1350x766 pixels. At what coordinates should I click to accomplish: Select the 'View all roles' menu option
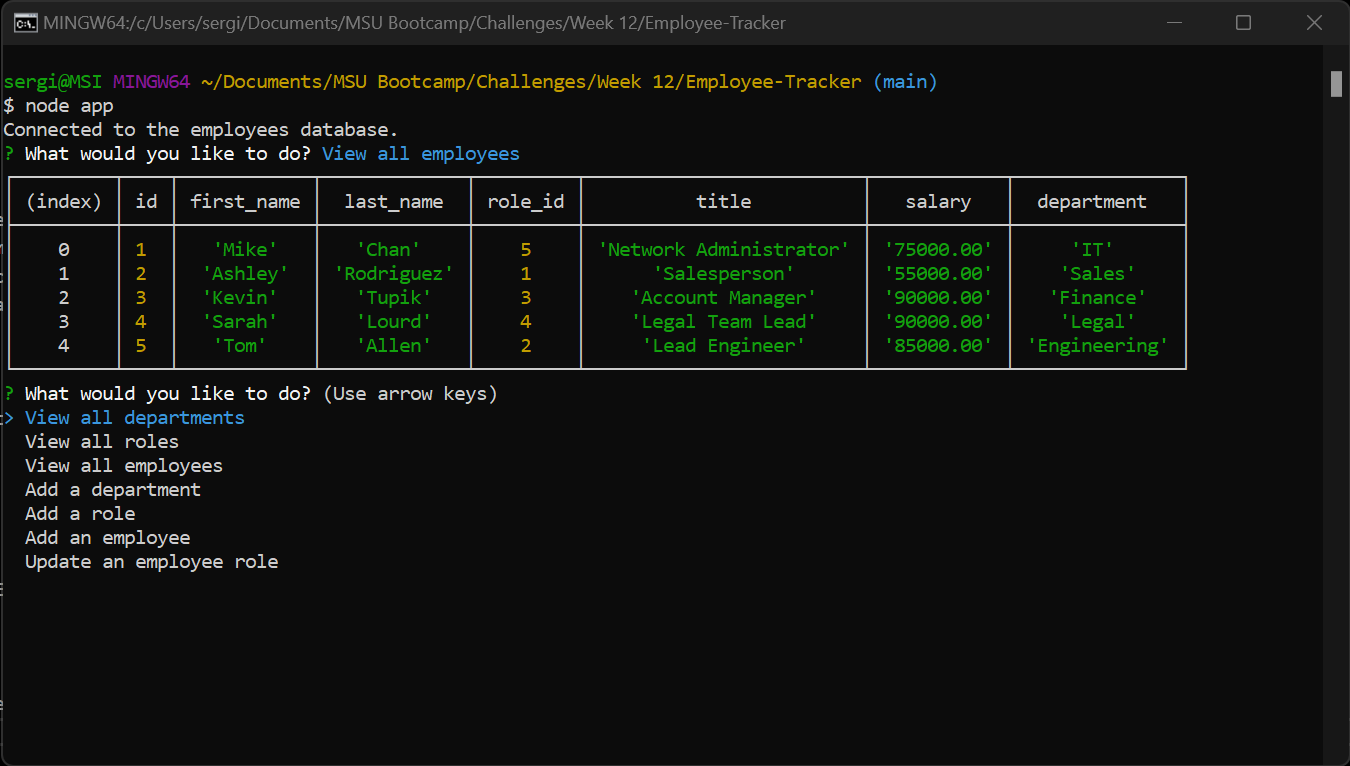[102, 441]
